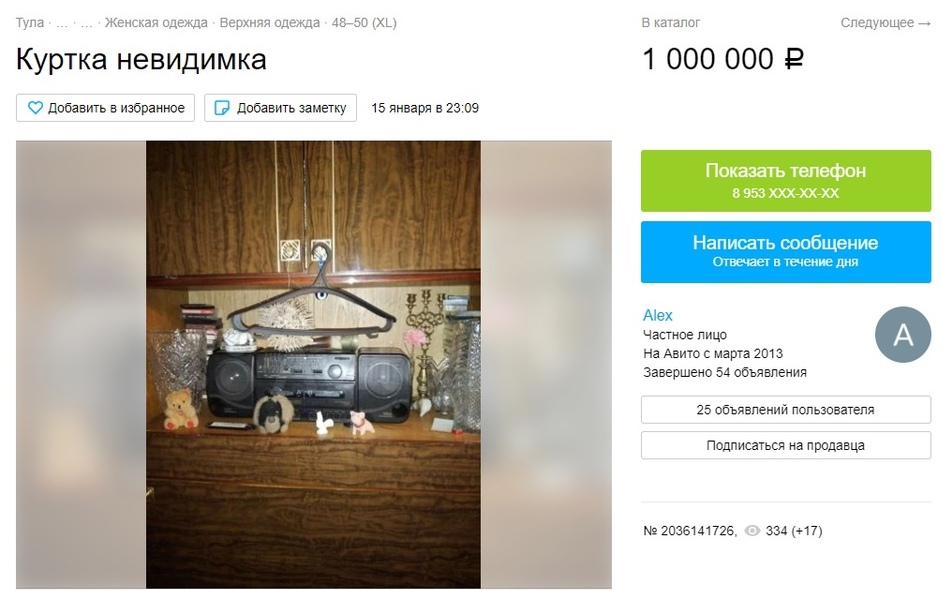Screen dimensions: 943x590
Task: Click the ruble currency sign
Action: coord(793,59)
